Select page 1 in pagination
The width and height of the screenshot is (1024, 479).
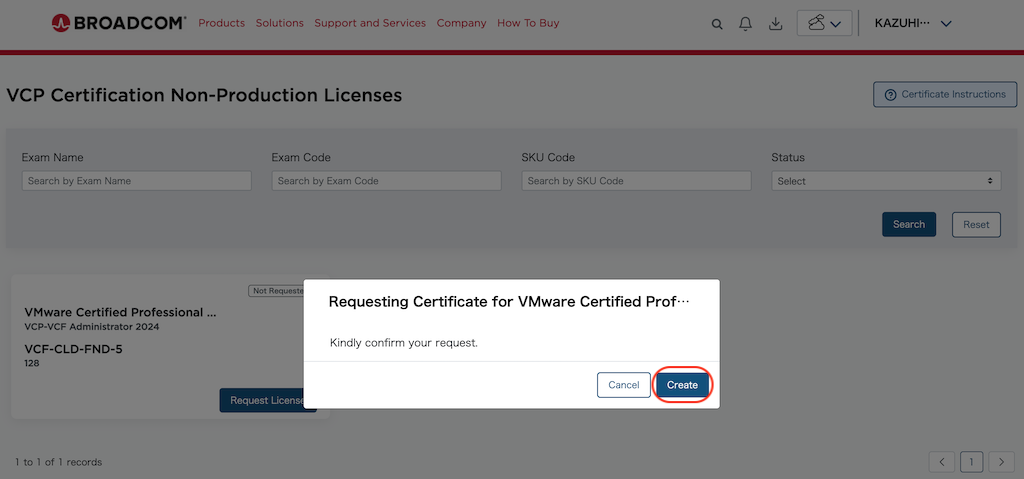(x=971, y=462)
